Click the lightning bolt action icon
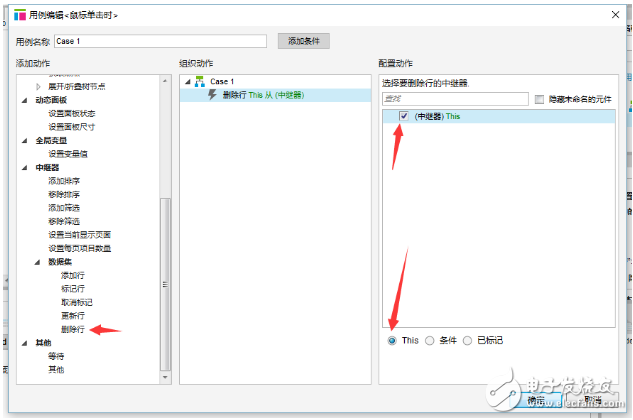 (212, 94)
